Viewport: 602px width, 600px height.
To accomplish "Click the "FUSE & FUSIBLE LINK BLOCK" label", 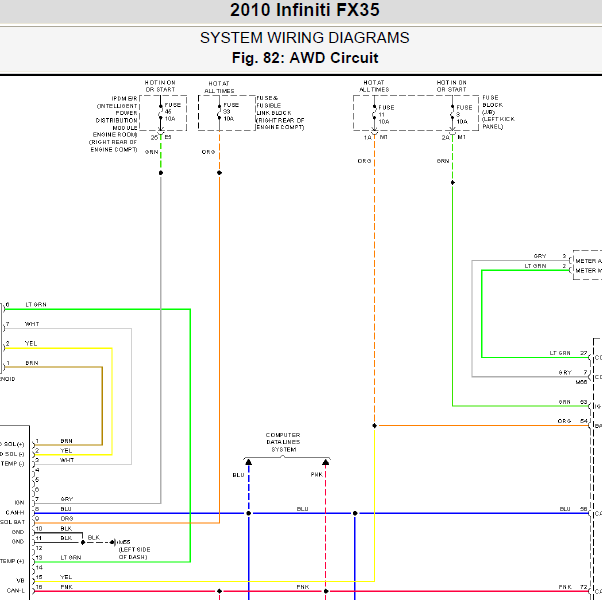I will pyautogui.click(x=280, y=112).
